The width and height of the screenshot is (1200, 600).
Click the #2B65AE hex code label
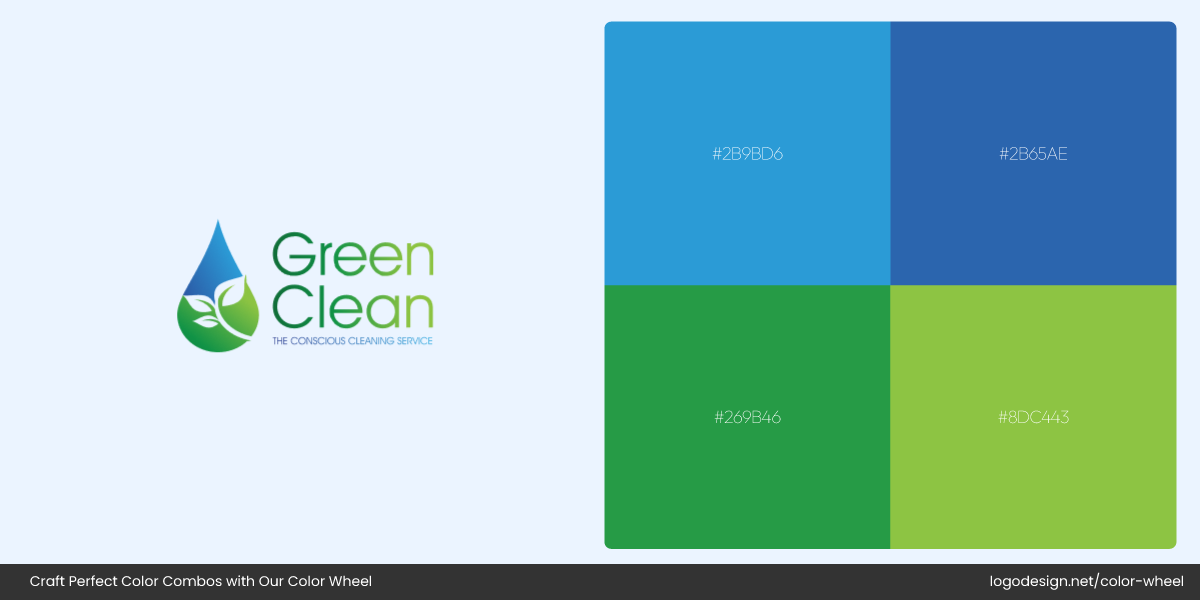point(1033,154)
